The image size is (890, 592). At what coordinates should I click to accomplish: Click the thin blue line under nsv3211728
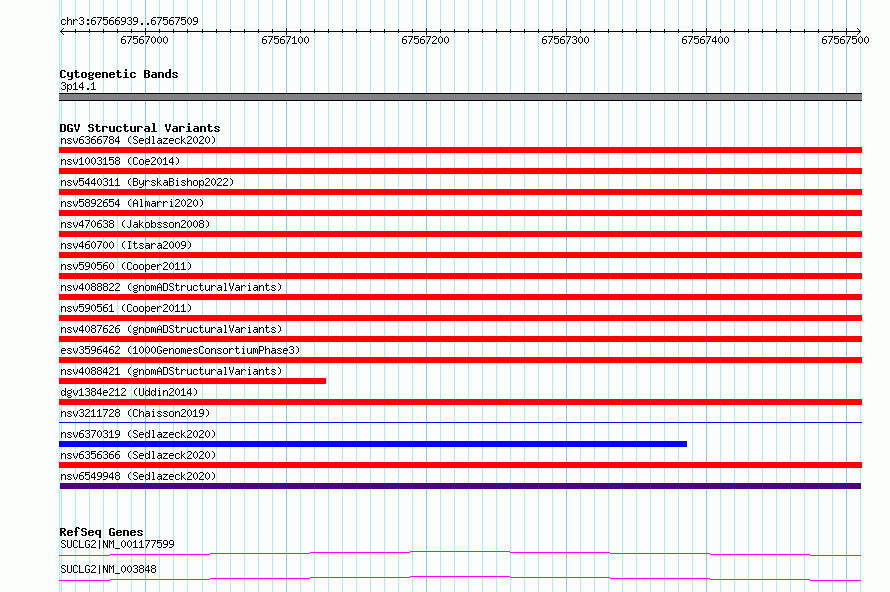[460, 422]
